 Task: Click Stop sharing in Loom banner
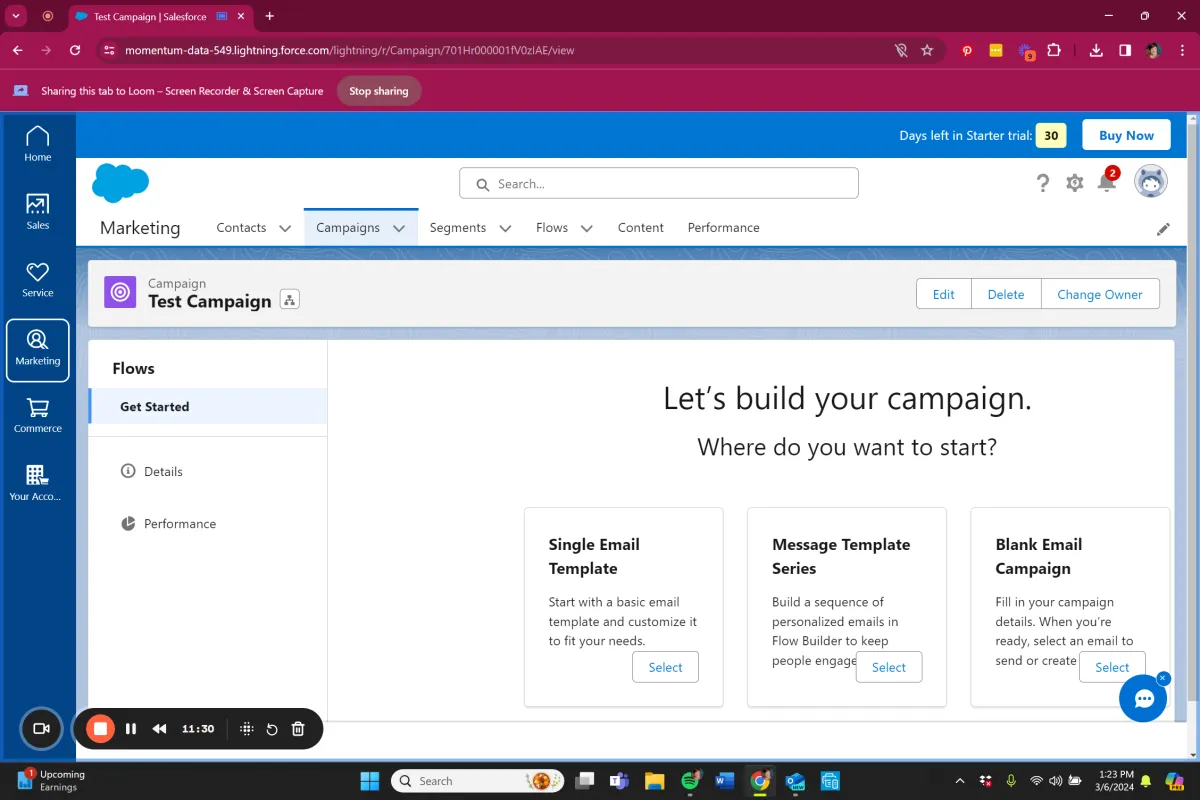[x=379, y=91]
